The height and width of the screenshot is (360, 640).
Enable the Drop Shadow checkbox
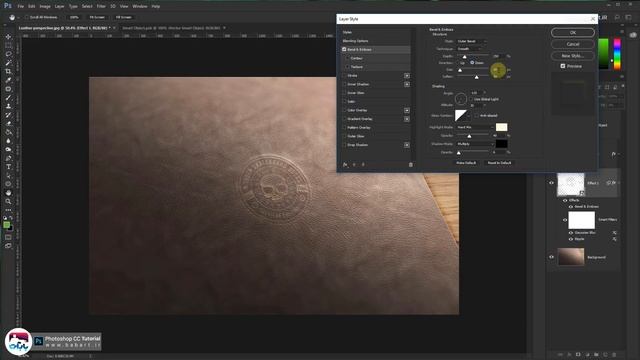point(344,145)
